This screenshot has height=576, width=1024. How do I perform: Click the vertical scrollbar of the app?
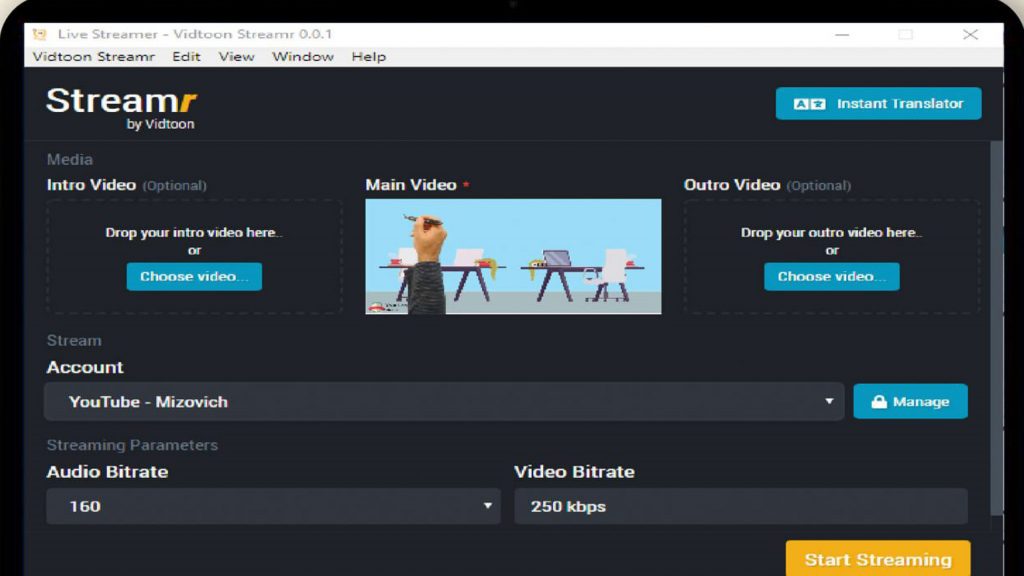[996, 327]
